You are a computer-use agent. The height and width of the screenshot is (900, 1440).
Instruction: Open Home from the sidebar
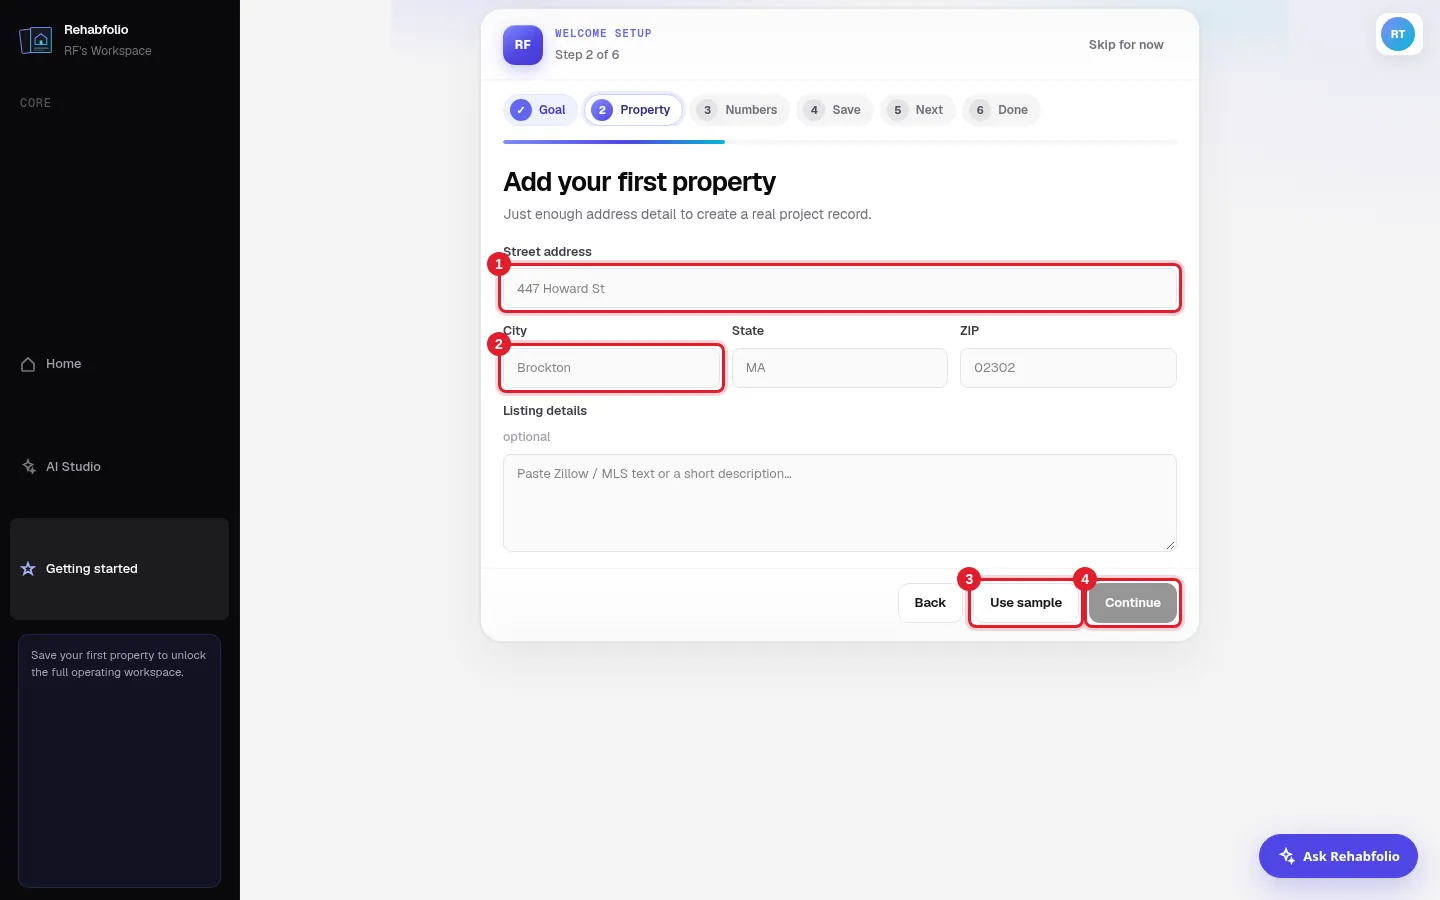coord(119,364)
